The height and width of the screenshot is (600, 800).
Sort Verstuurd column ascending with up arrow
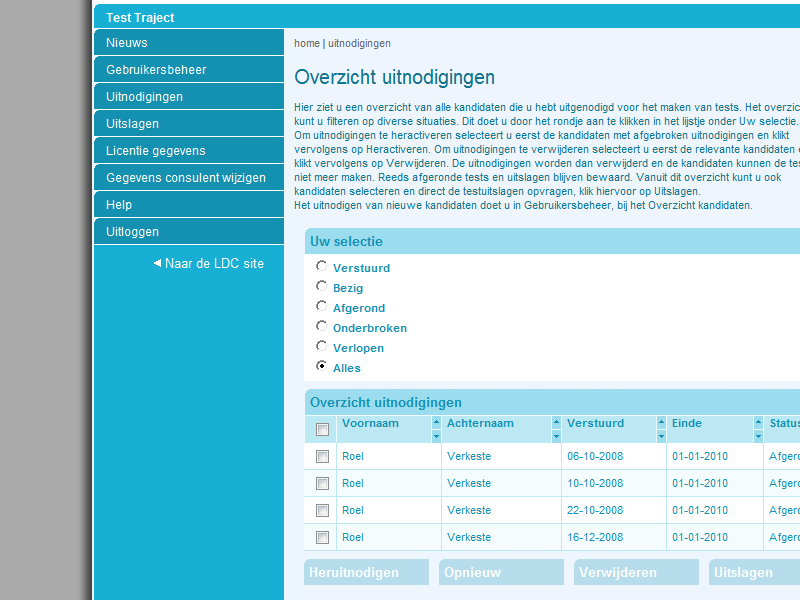coord(661,422)
